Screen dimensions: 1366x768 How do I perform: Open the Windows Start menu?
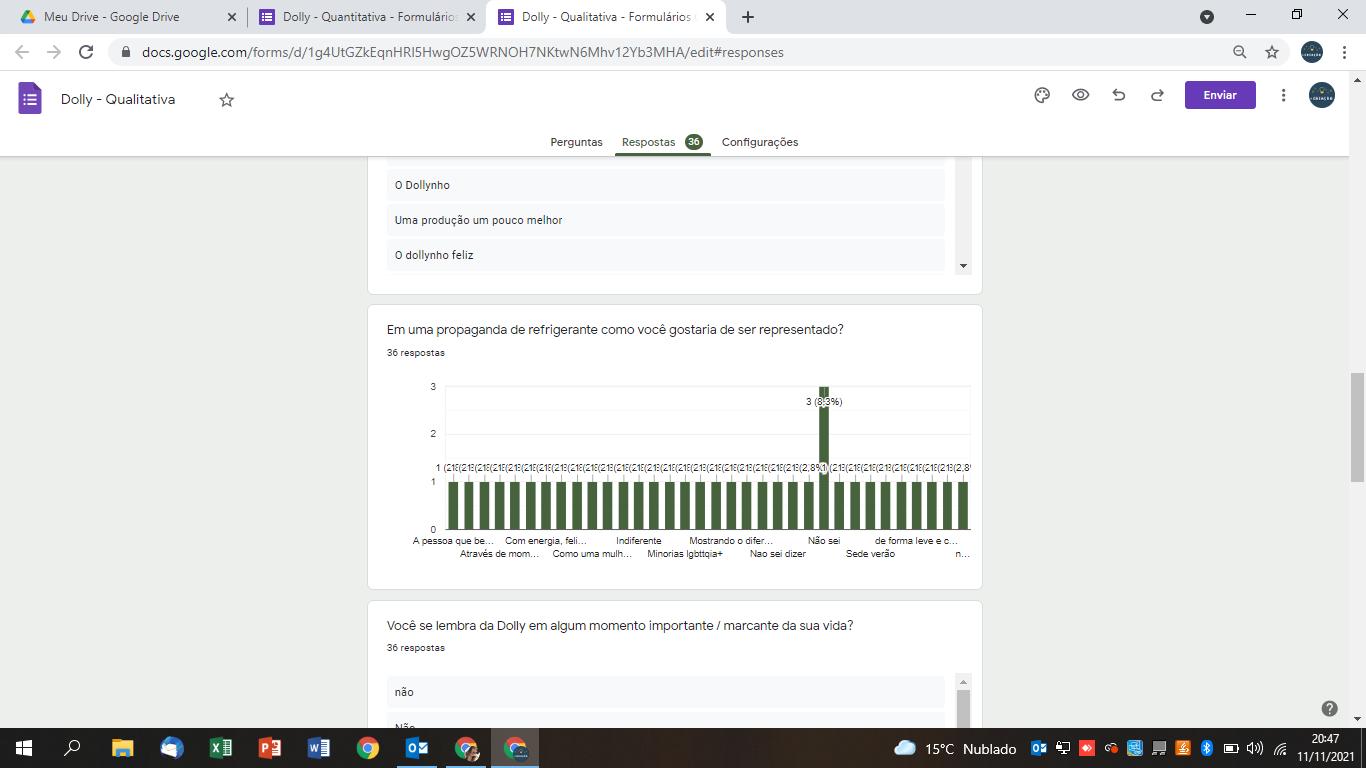pos(24,748)
